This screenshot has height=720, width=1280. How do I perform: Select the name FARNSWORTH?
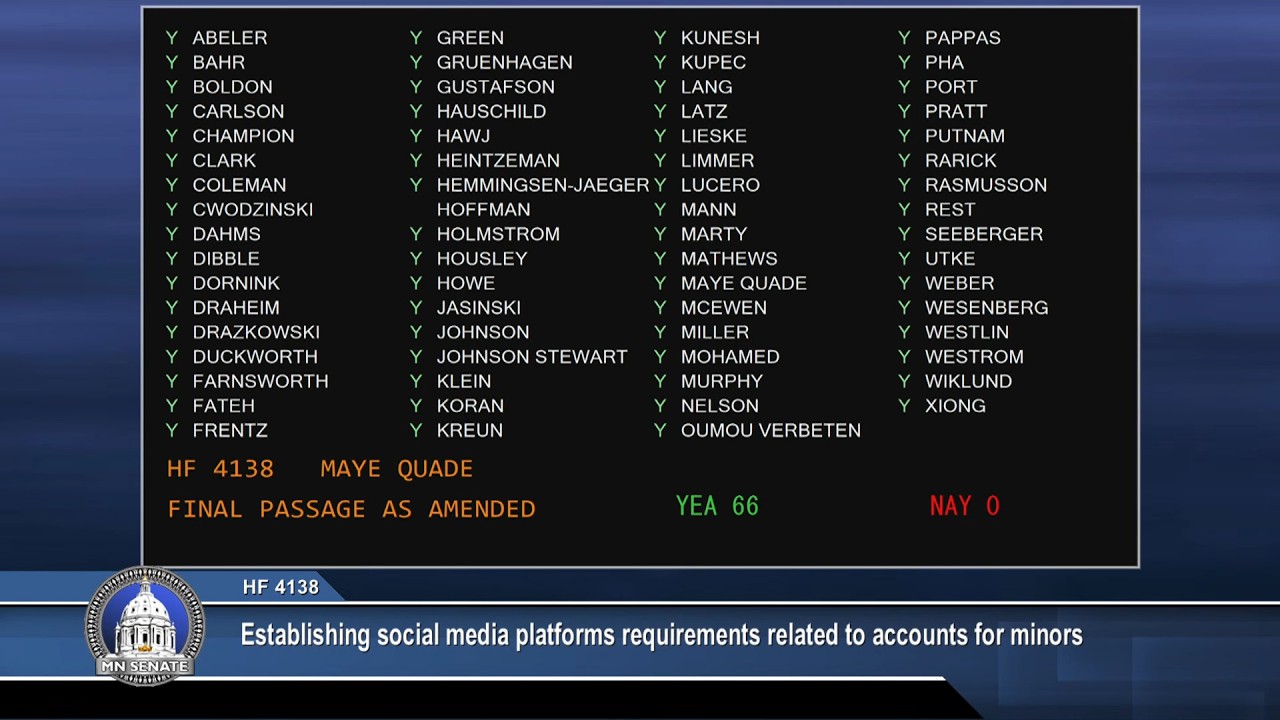[261, 381]
